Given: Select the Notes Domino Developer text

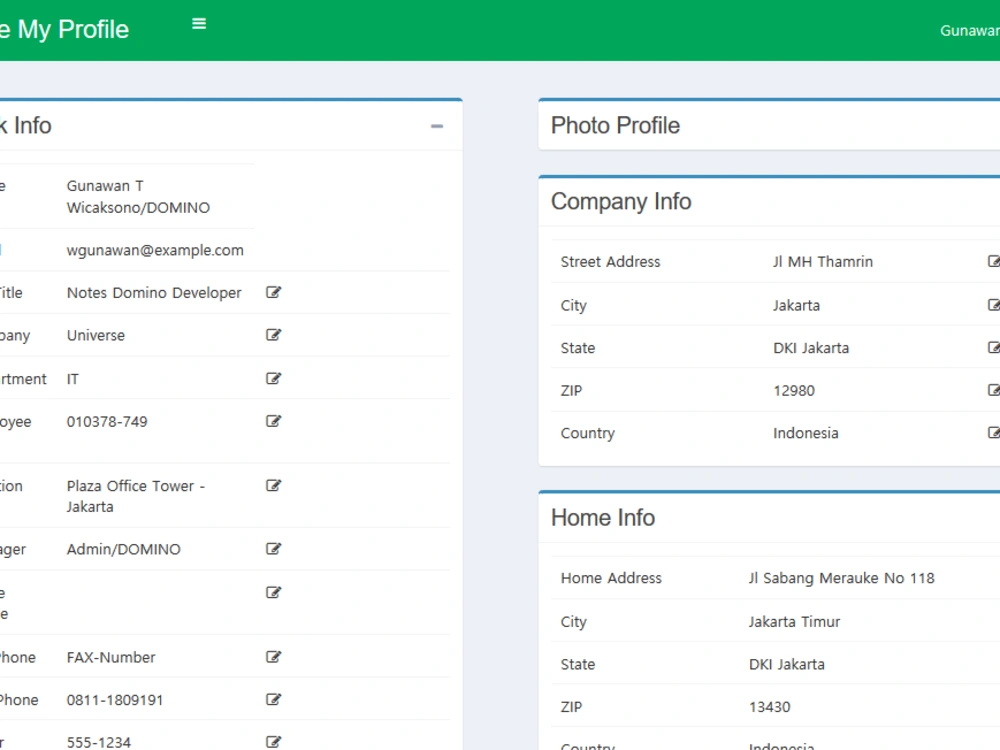Looking at the screenshot, I should [154, 293].
